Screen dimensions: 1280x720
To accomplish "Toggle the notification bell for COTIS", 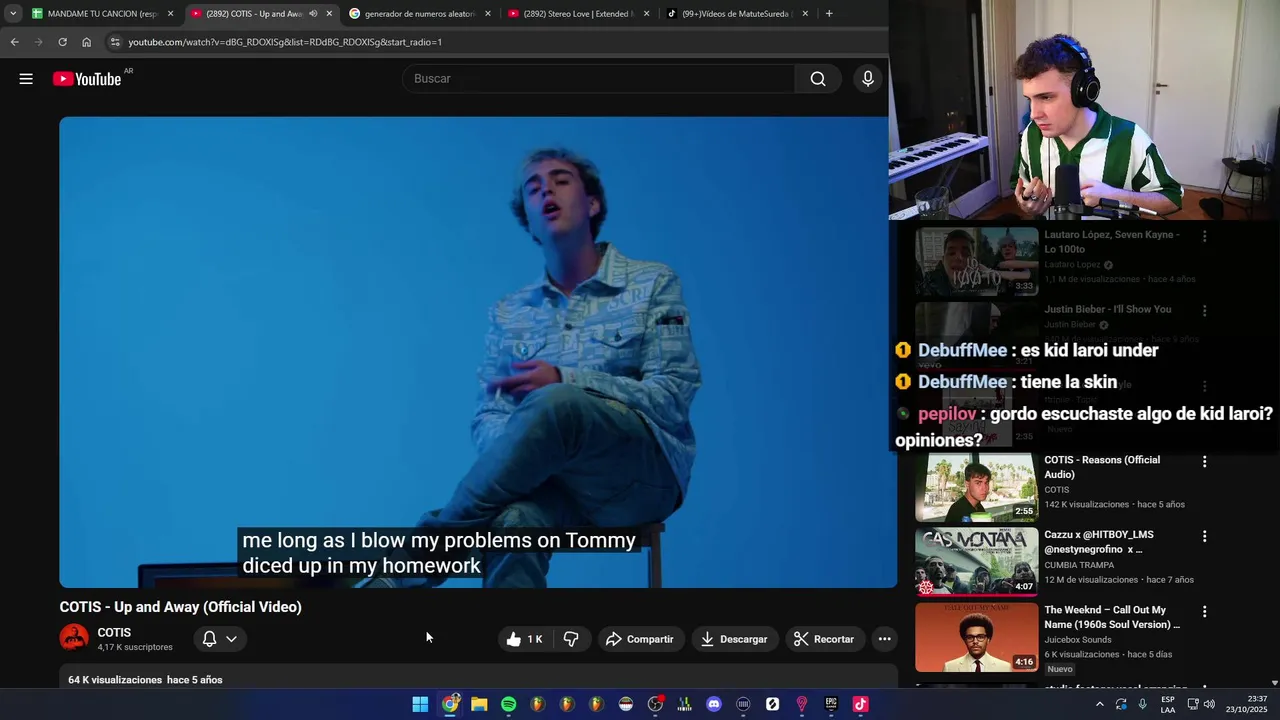I will [209, 639].
